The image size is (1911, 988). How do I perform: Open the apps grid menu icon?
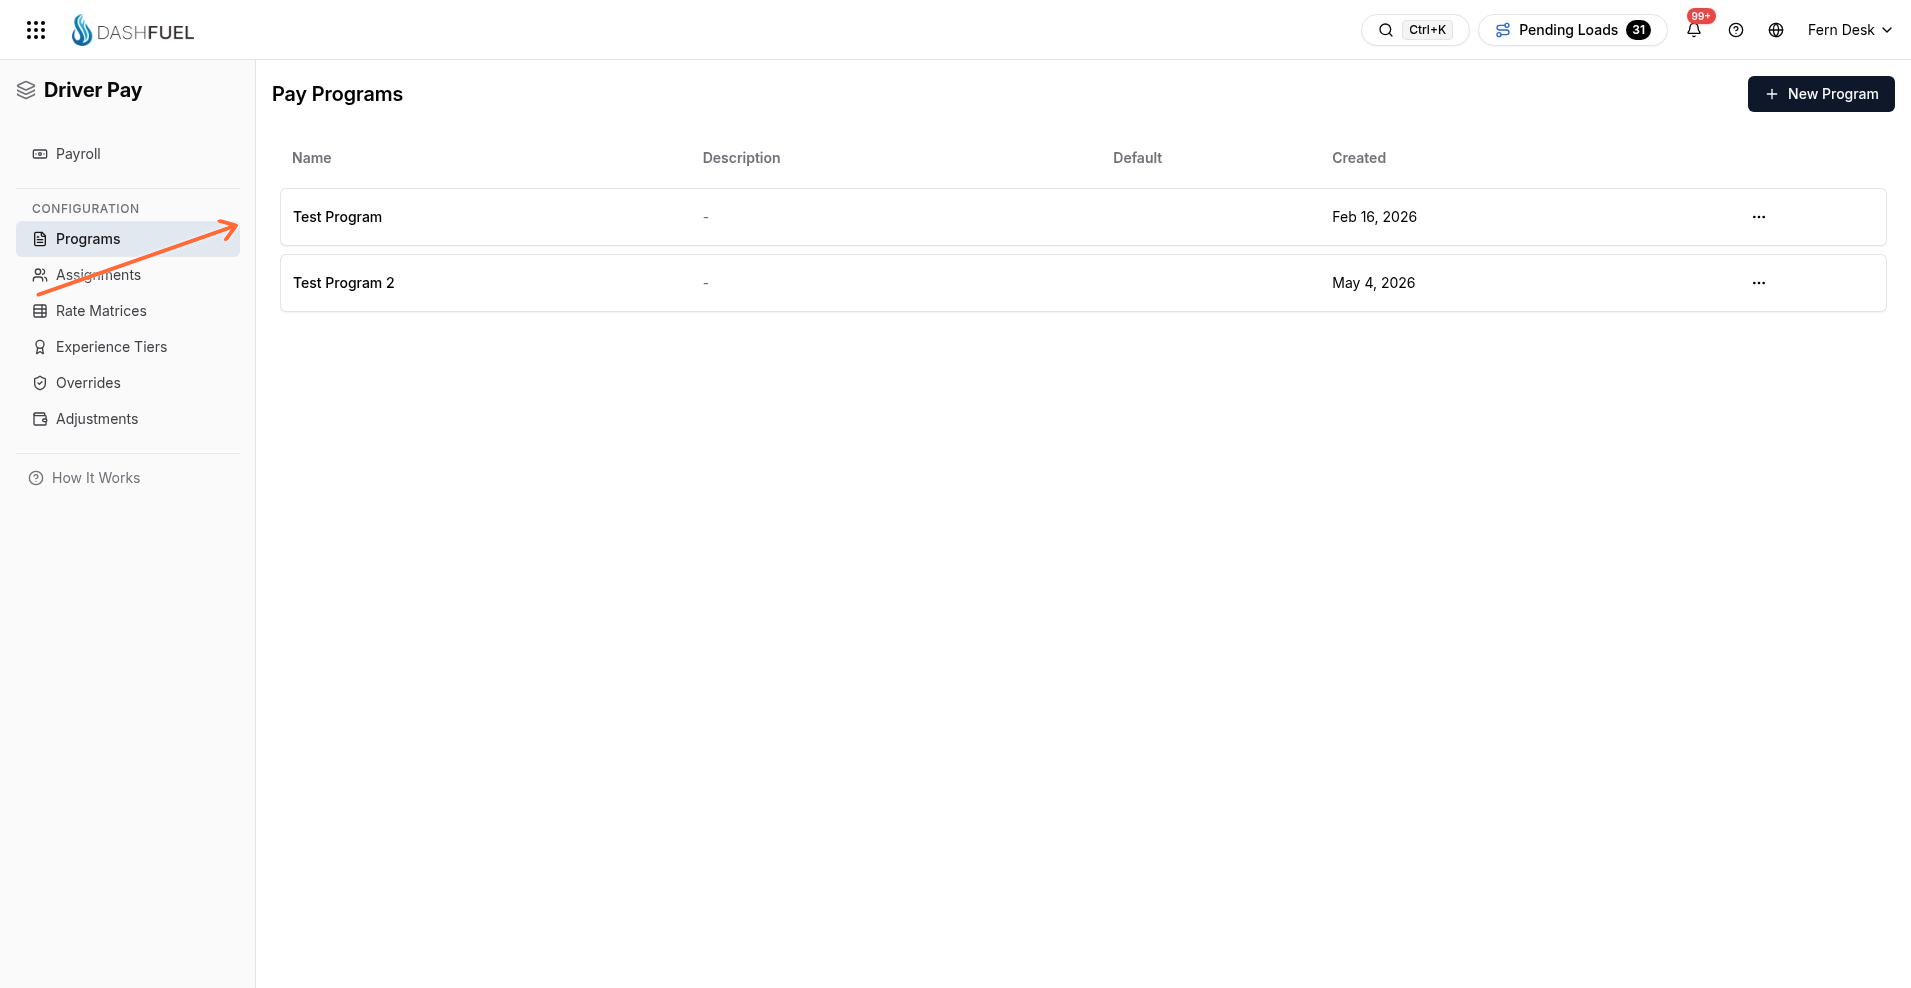(36, 30)
